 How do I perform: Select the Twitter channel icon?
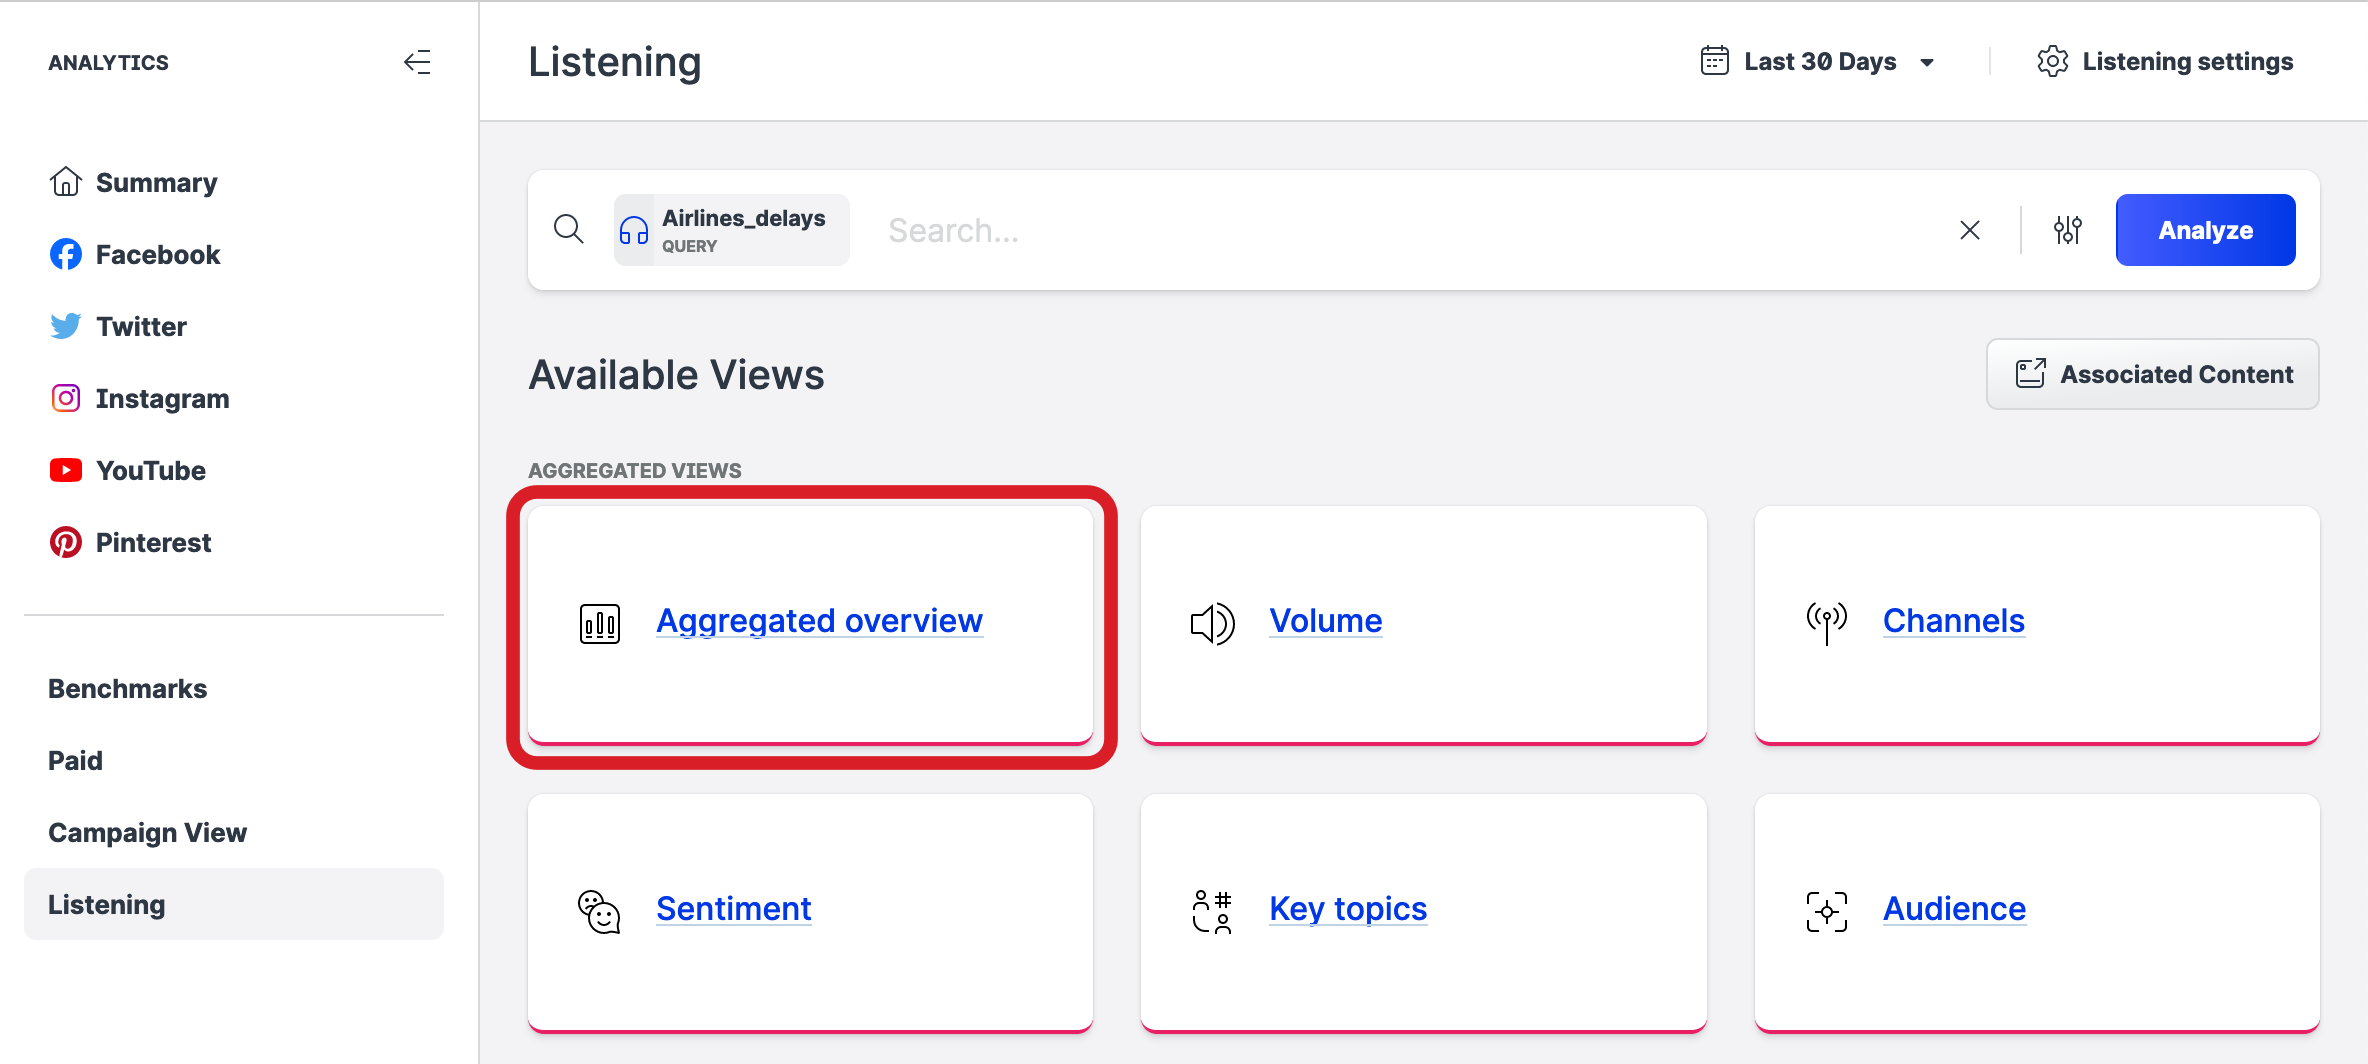point(64,325)
